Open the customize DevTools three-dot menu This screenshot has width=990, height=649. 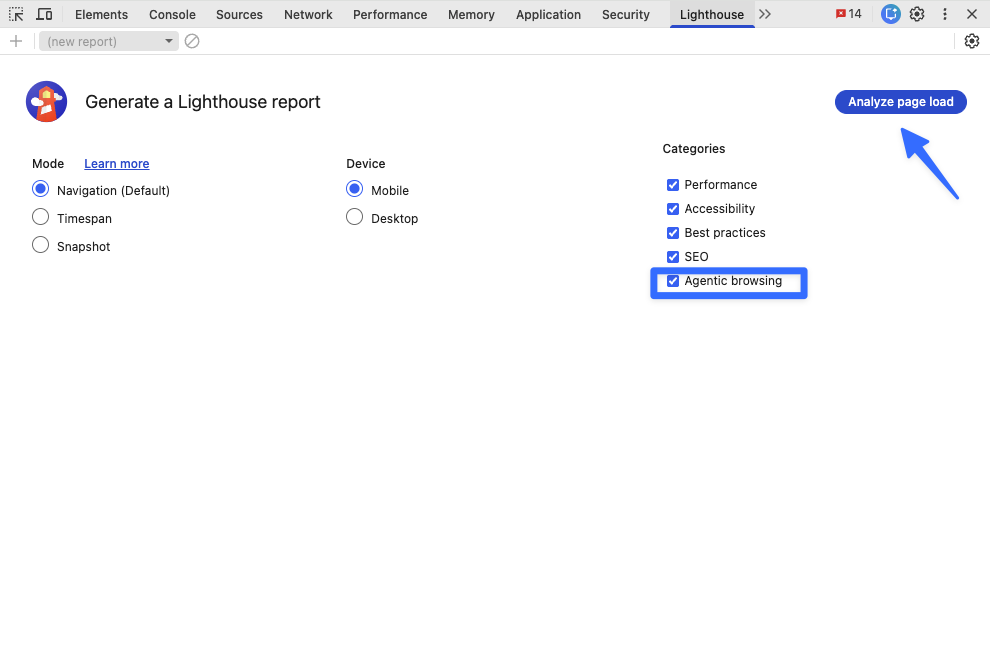click(945, 14)
